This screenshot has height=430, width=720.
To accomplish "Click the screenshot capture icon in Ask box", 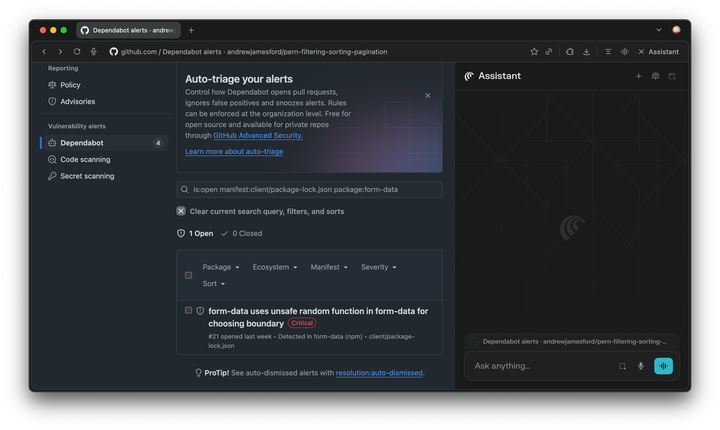I will (x=622, y=366).
